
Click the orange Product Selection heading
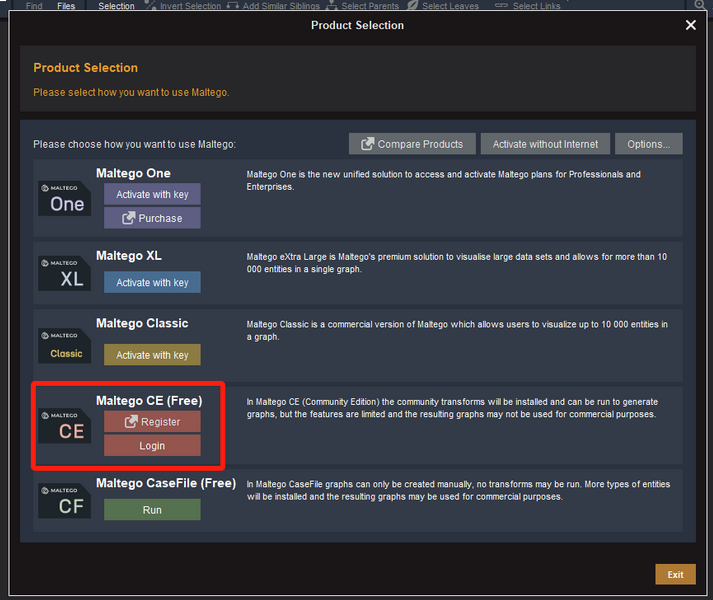click(x=85, y=68)
